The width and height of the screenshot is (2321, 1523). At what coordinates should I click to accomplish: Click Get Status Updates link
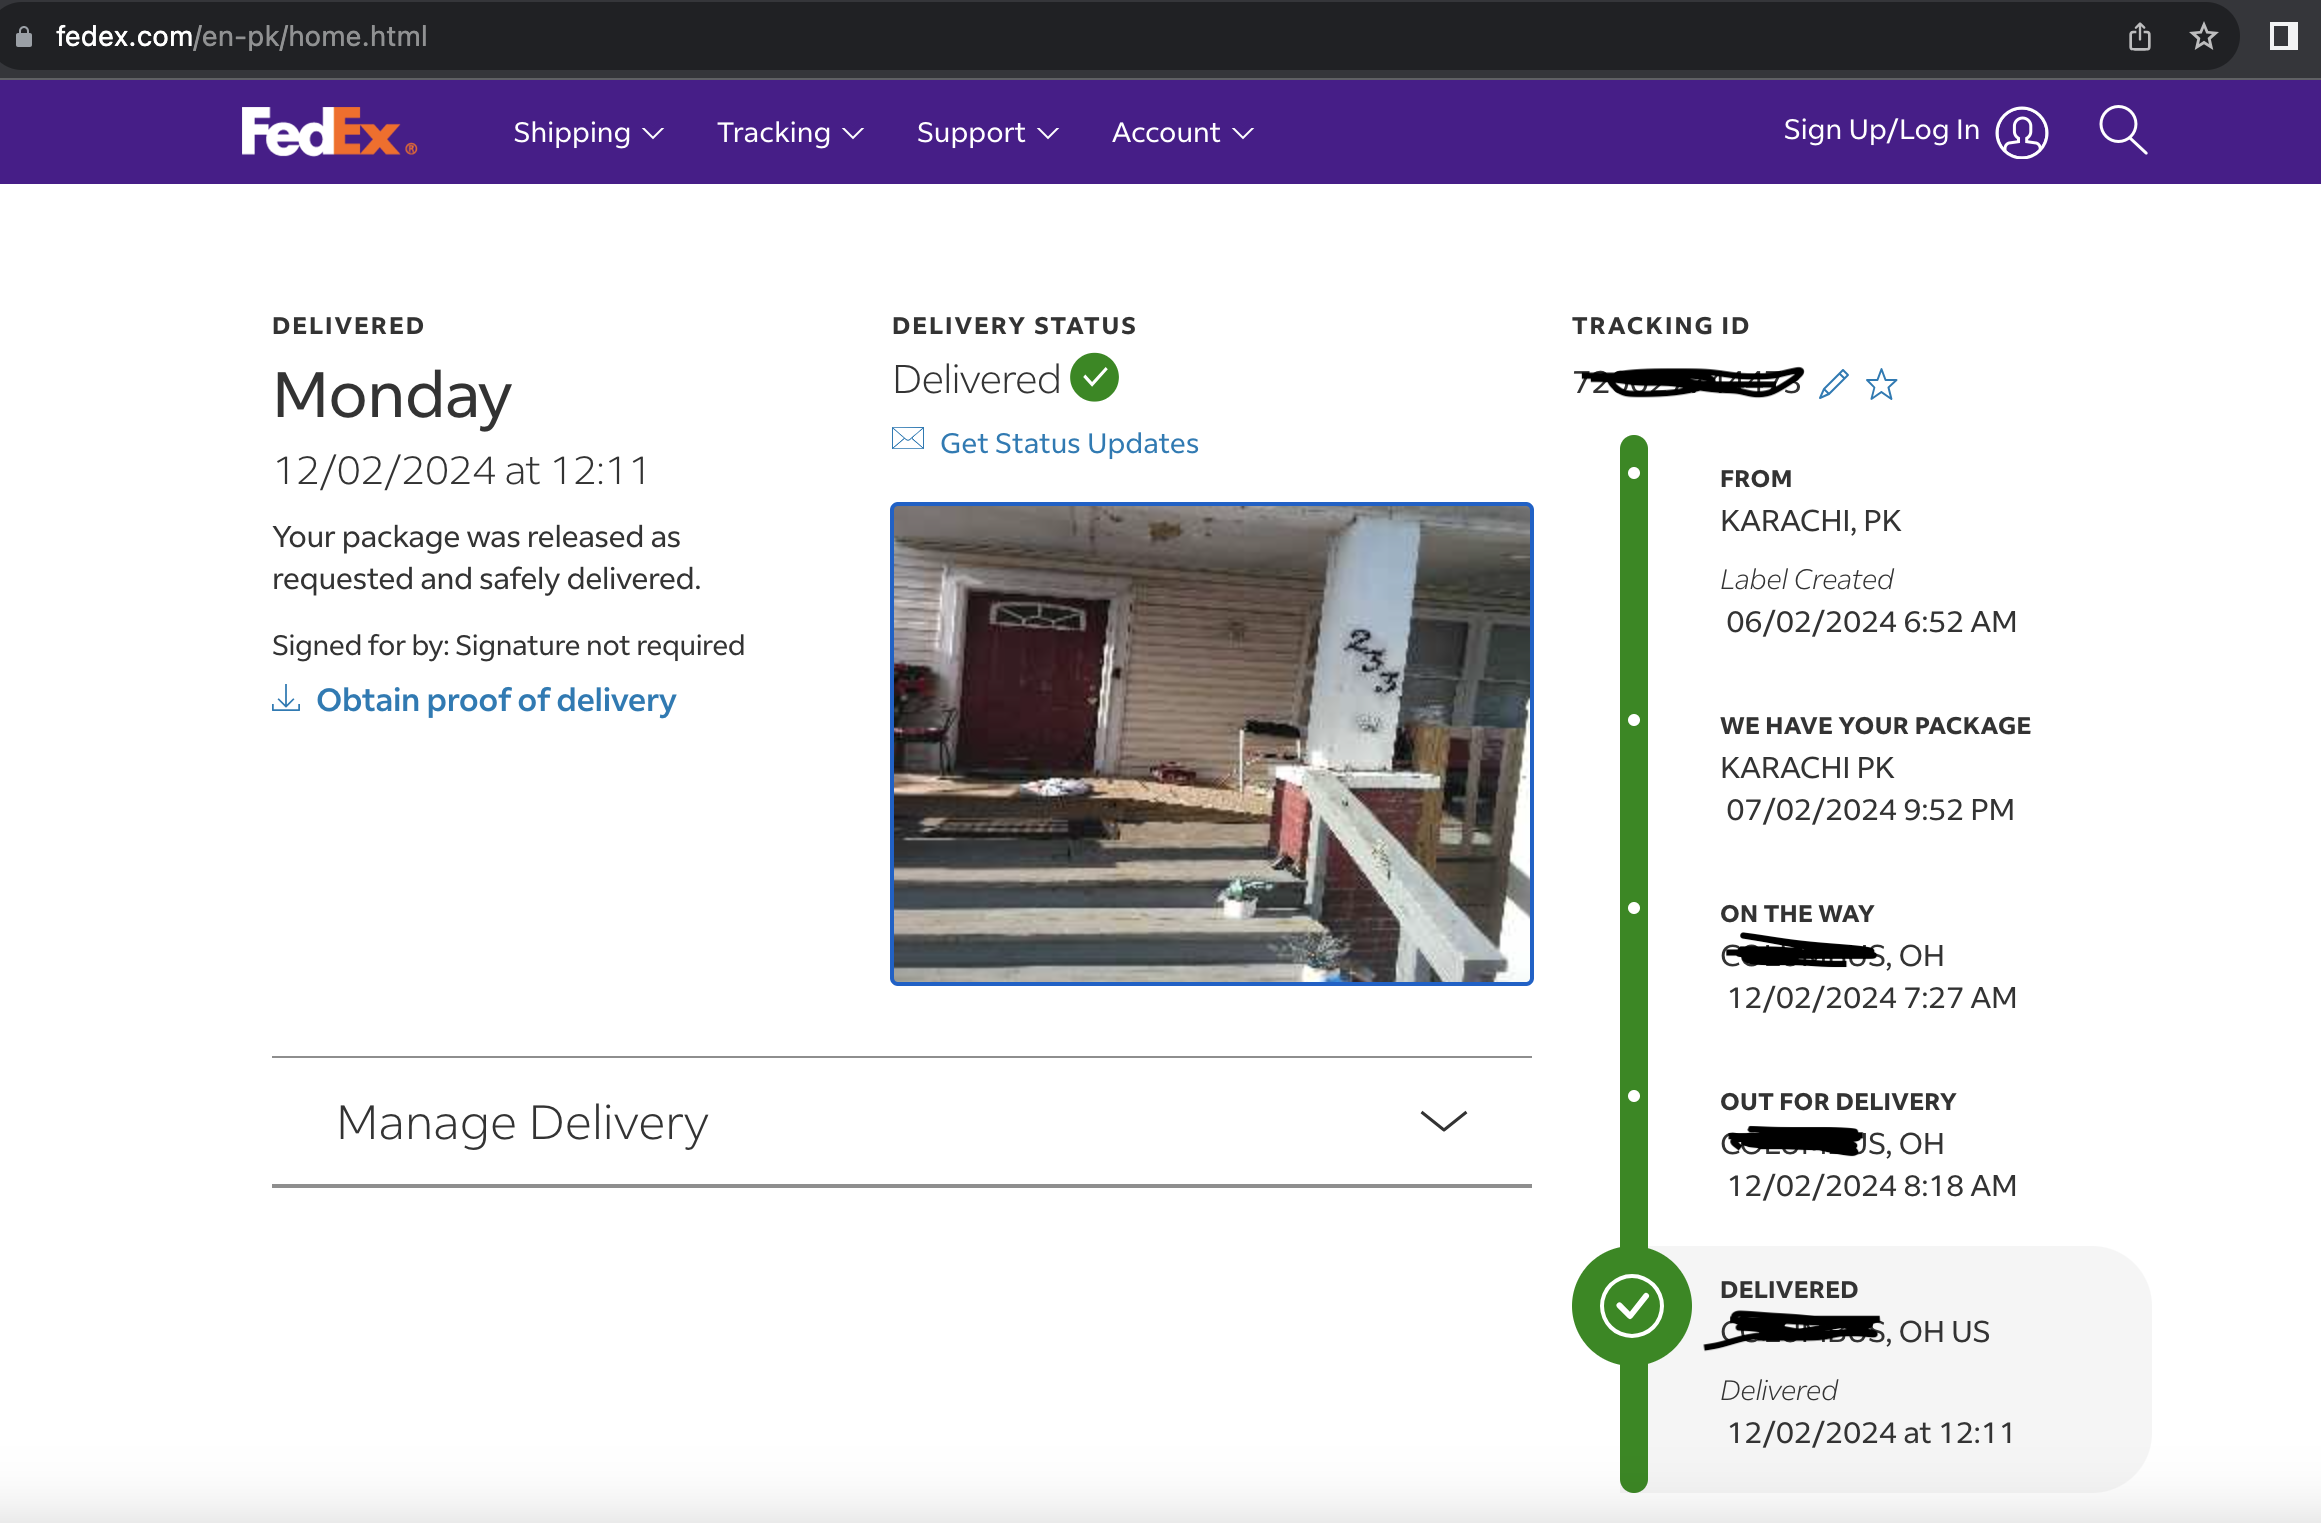click(x=1069, y=443)
